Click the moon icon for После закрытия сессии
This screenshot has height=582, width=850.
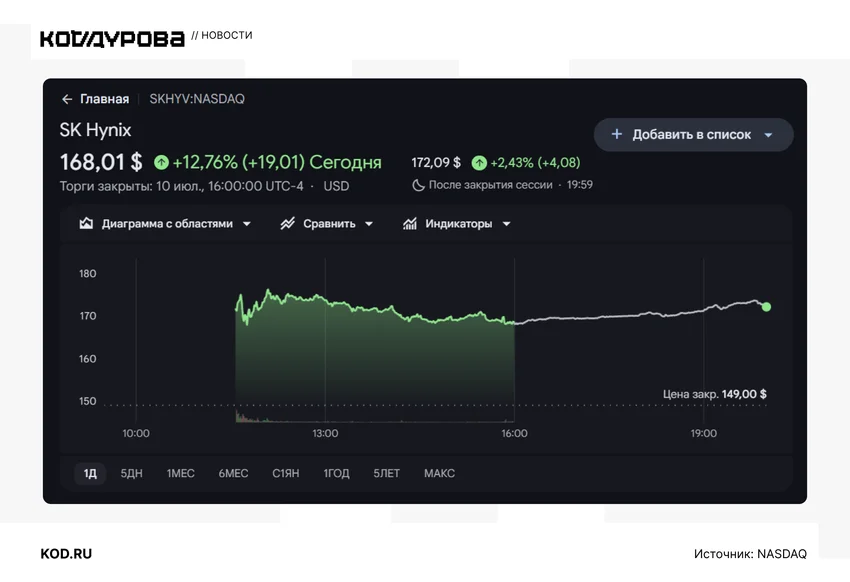click(x=418, y=185)
